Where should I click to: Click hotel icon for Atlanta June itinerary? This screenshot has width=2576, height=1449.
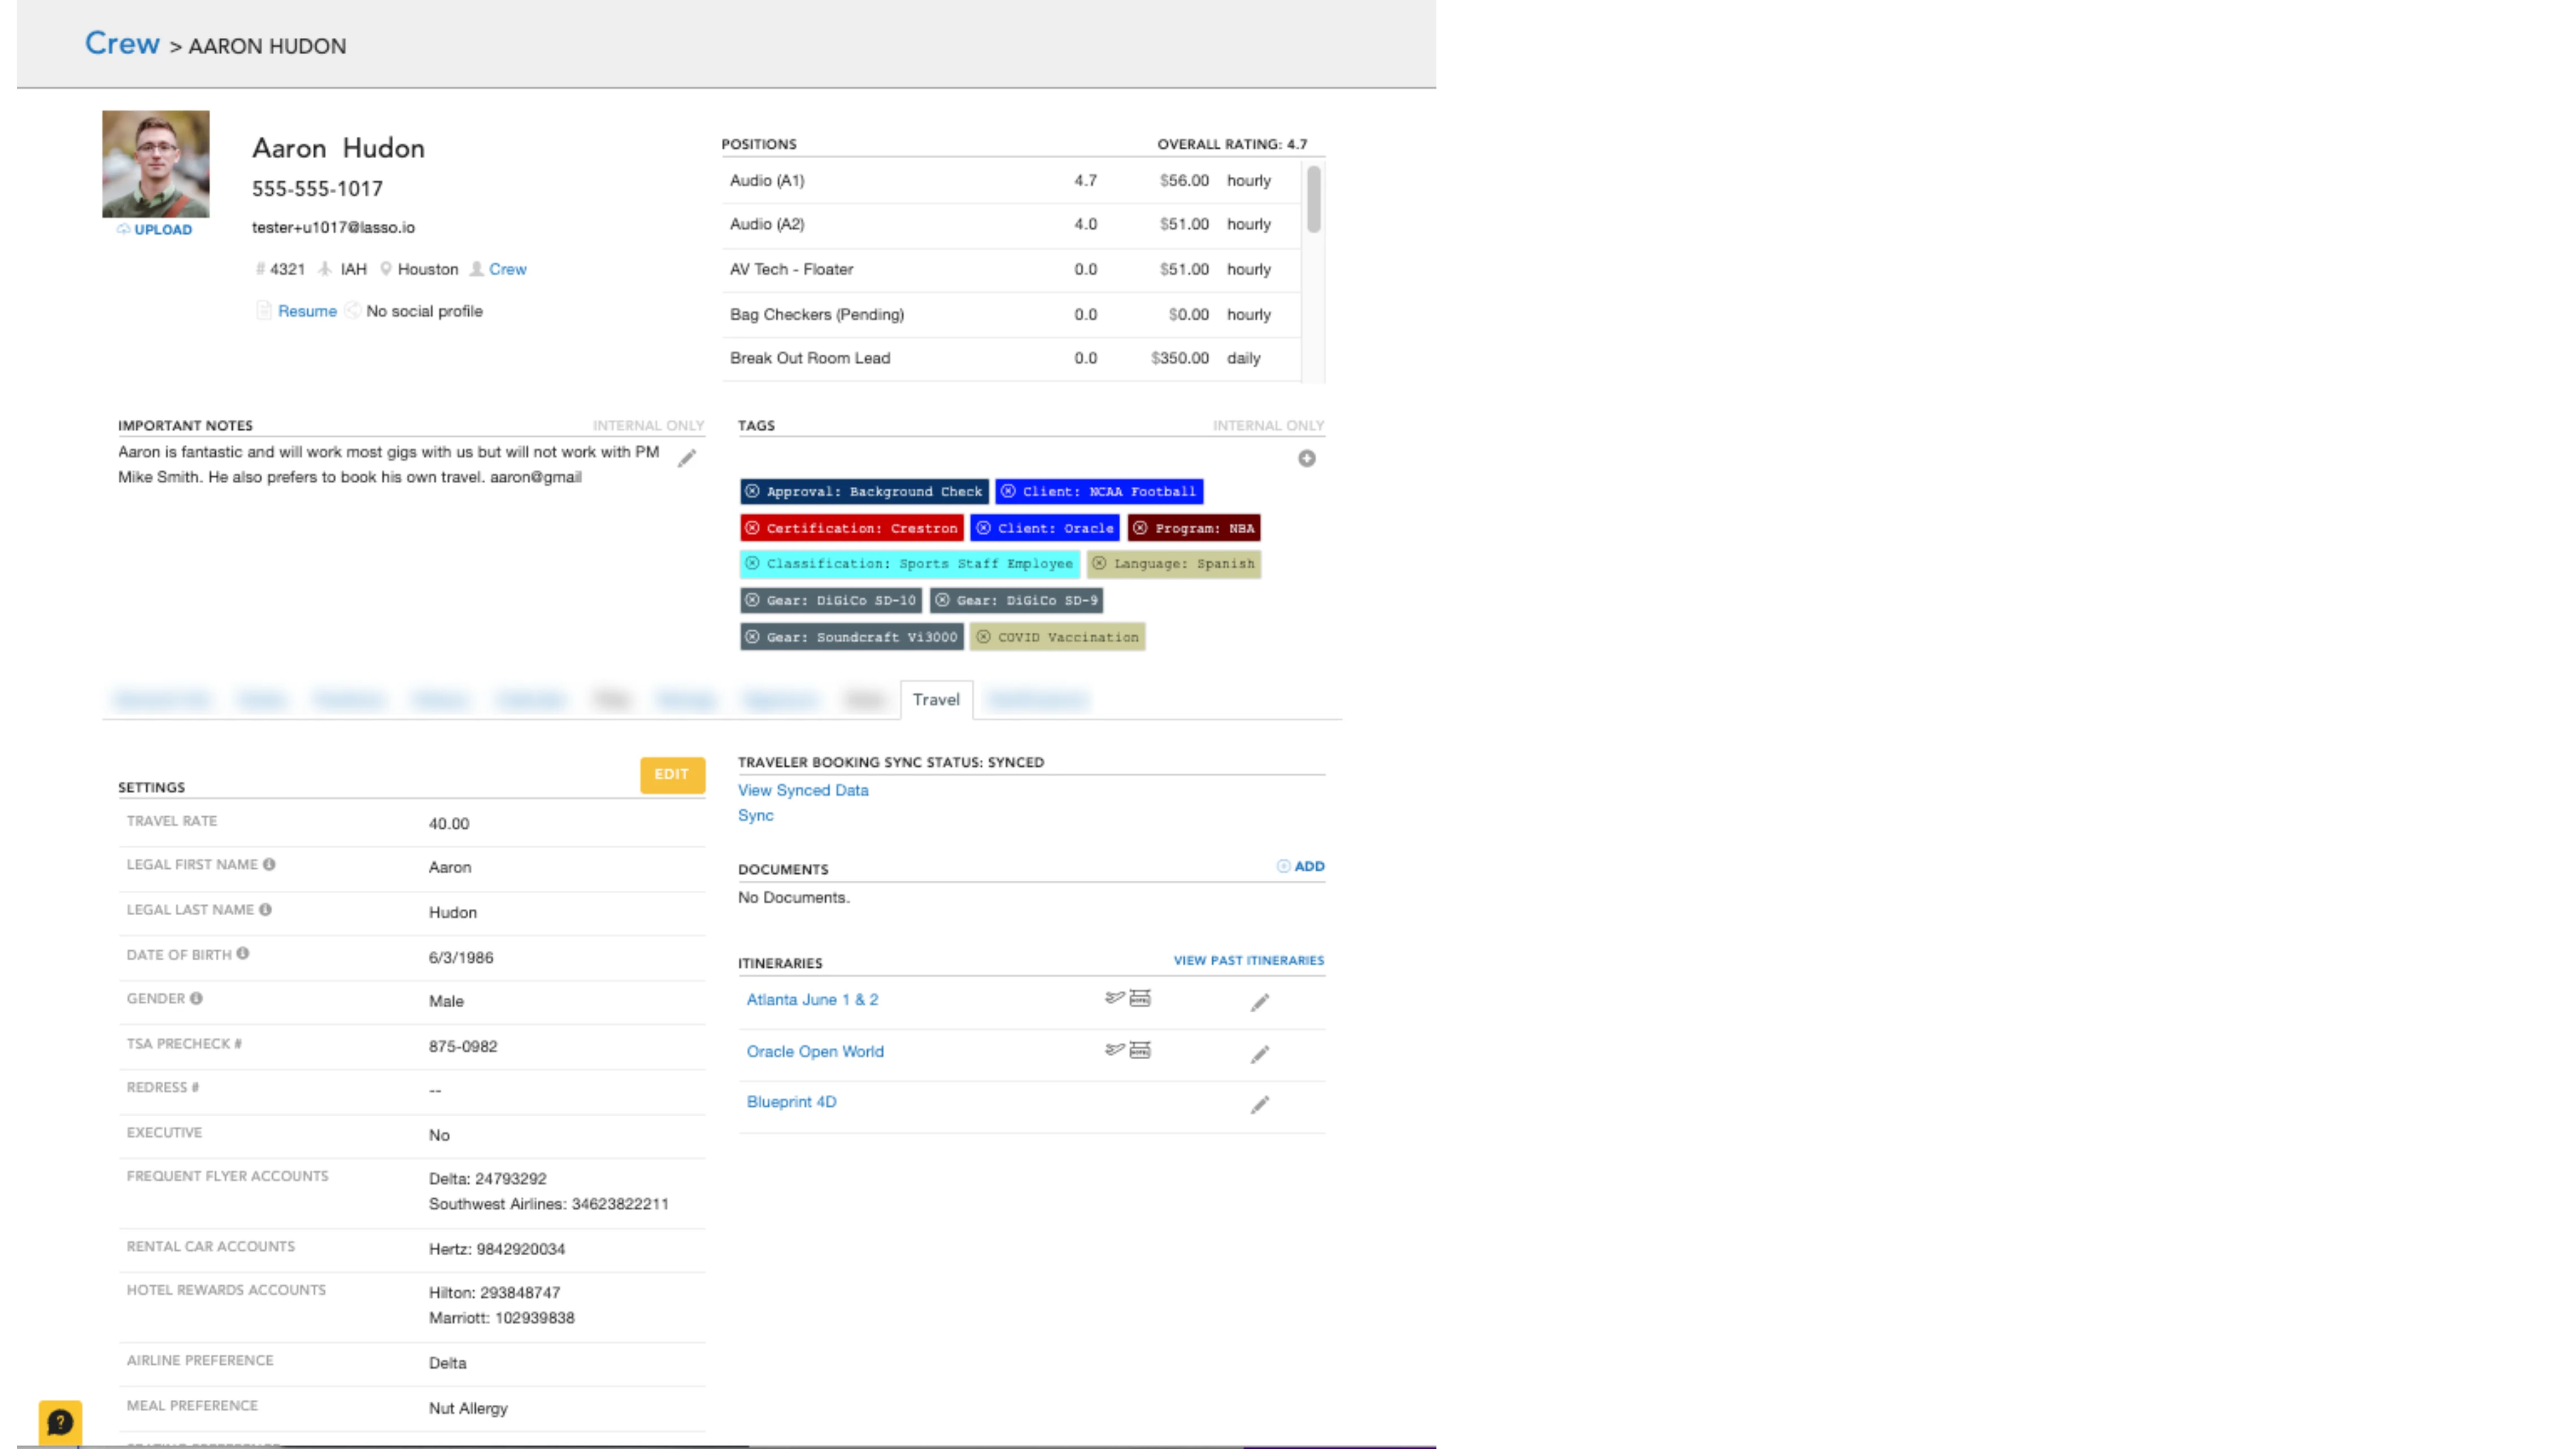(1140, 998)
